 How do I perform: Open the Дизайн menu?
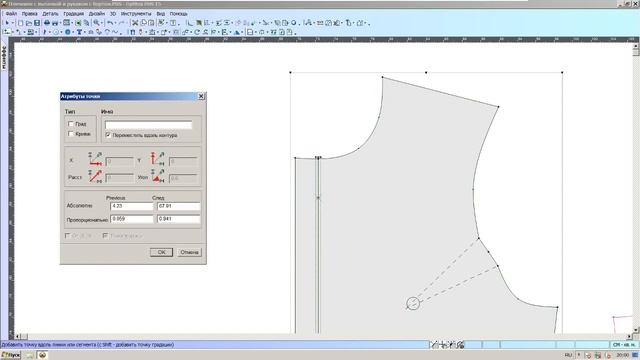click(x=96, y=13)
